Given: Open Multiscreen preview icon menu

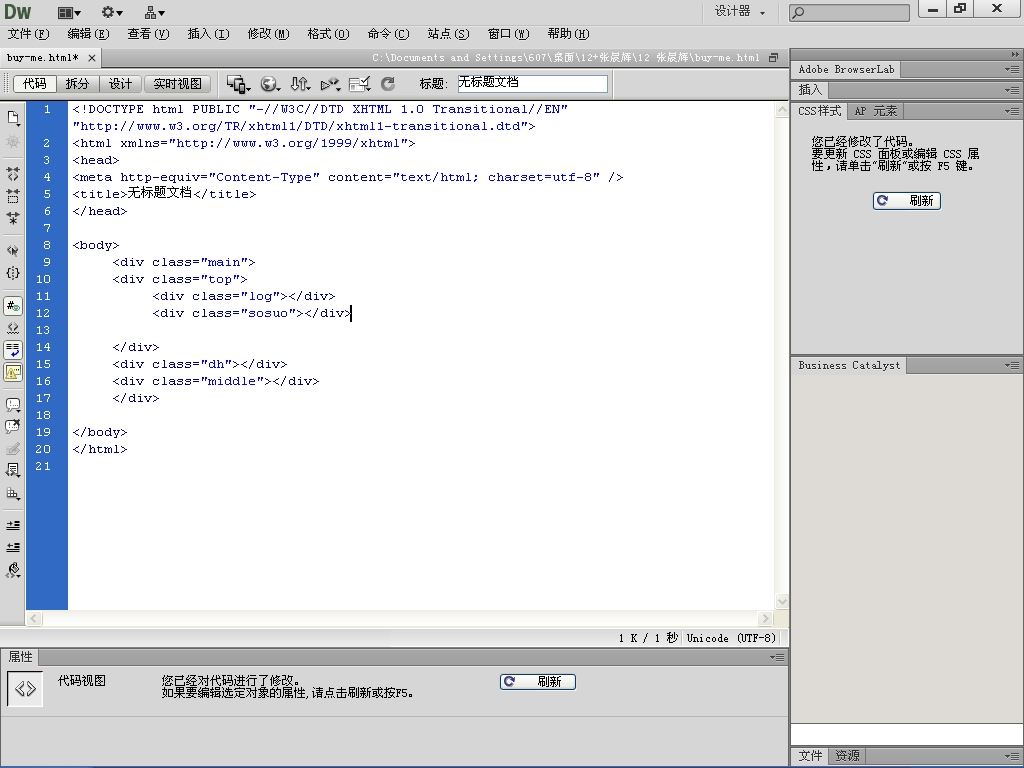Looking at the screenshot, I should (238, 84).
